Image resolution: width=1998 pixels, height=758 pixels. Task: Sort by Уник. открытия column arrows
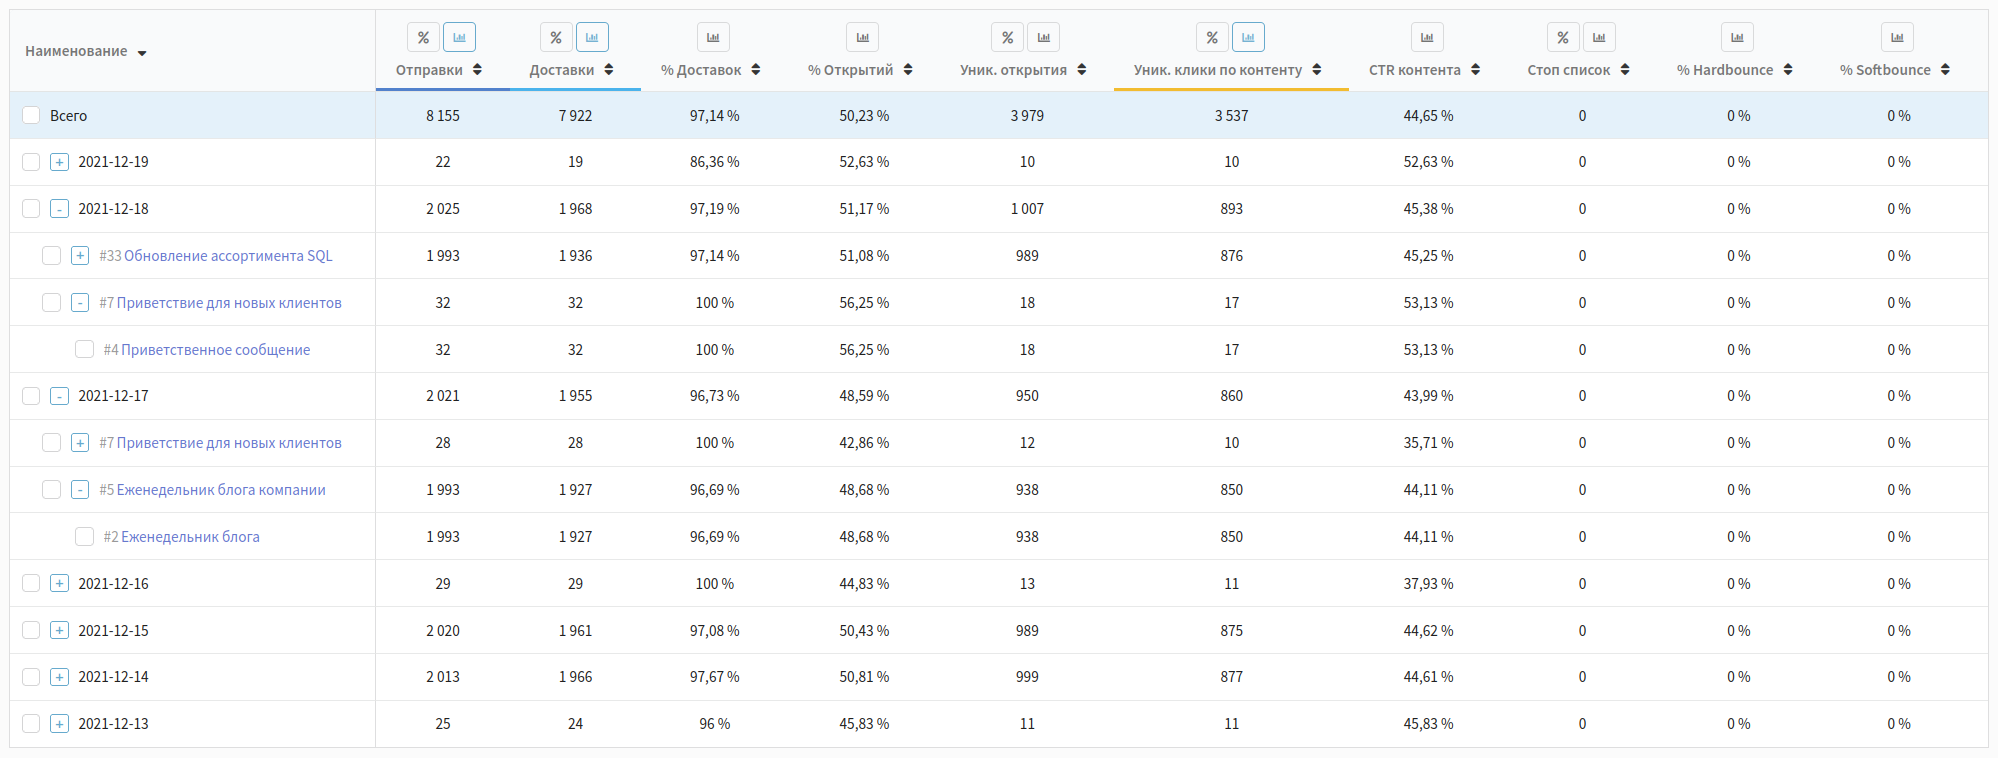point(1081,70)
